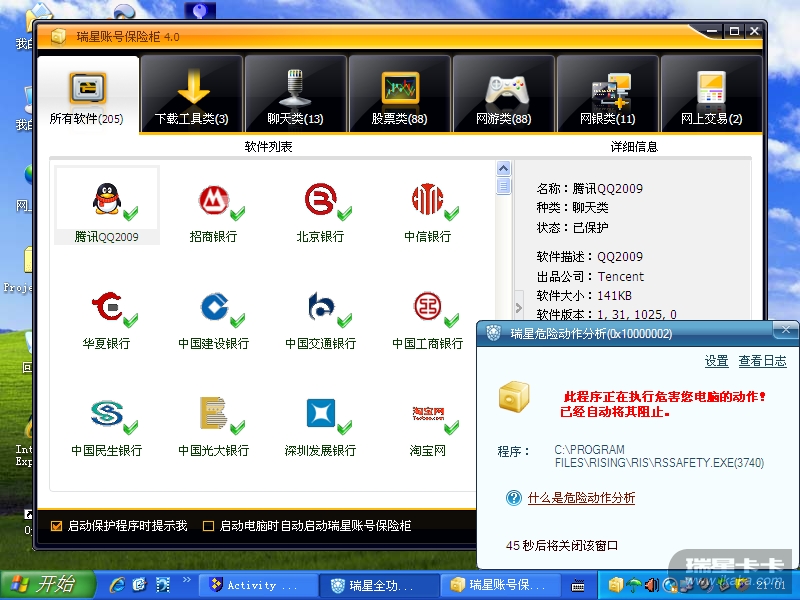Click the RSSAFETY.EXE program path text
The image size is (800, 600).
click(659, 456)
